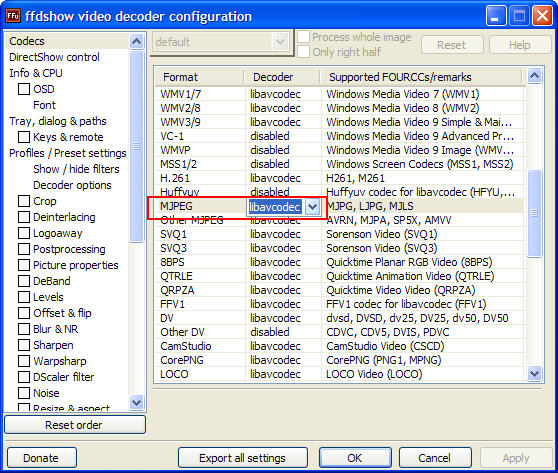Select the CorePNG format row
The width and height of the screenshot is (558, 473).
point(339,360)
